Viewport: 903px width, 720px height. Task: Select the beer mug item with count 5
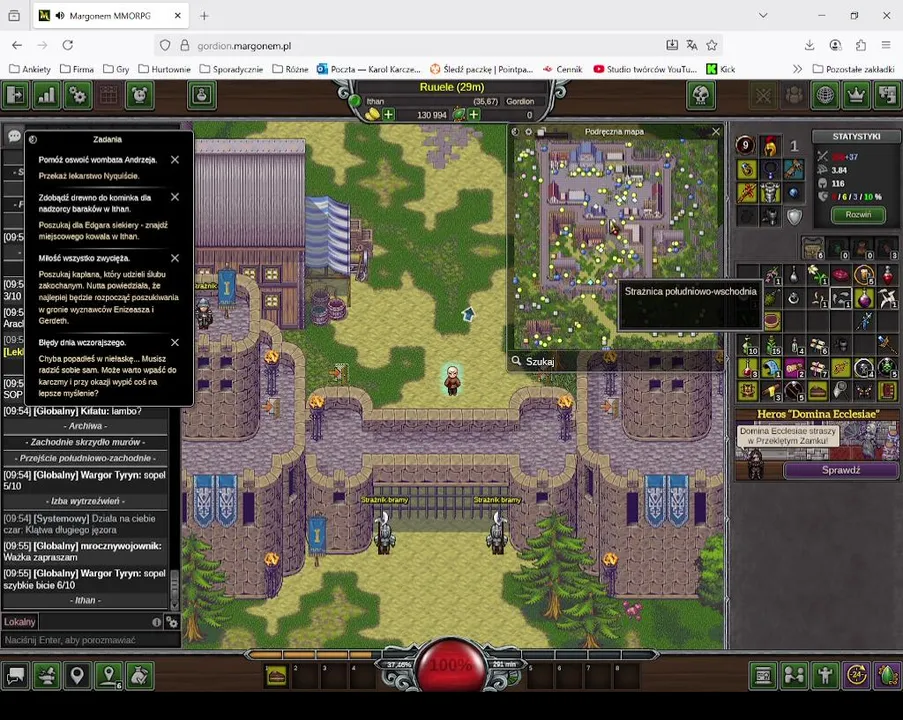point(864,275)
